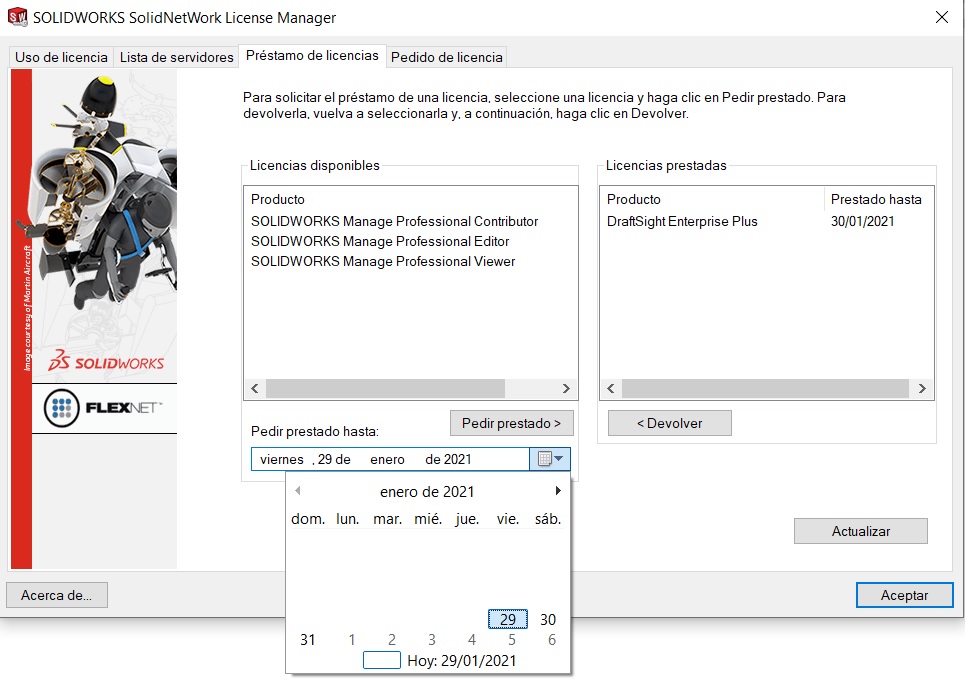Viewport: 965px width, 695px height.
Task: Select Préstamo de licencias tab
Action: pyautogui.click(x=312, y=55)
